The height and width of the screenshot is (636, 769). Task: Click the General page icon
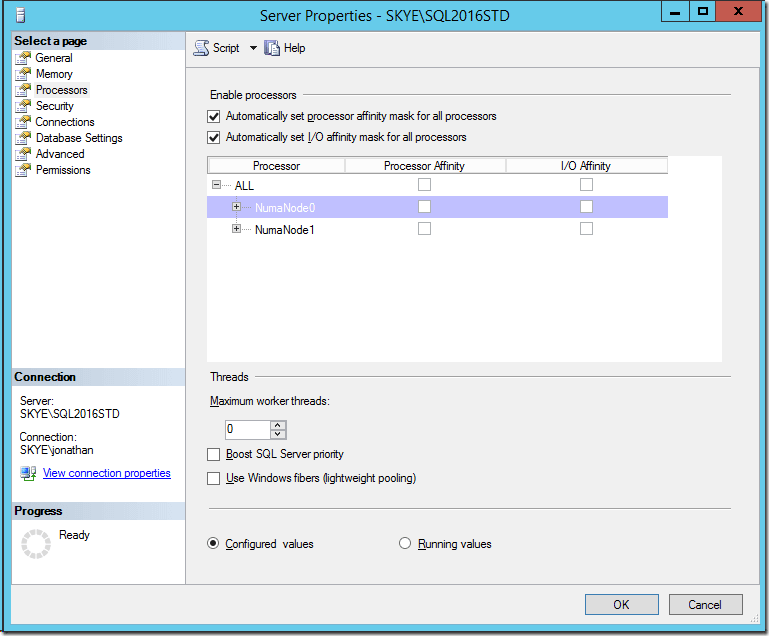click(x=23, y=58)
